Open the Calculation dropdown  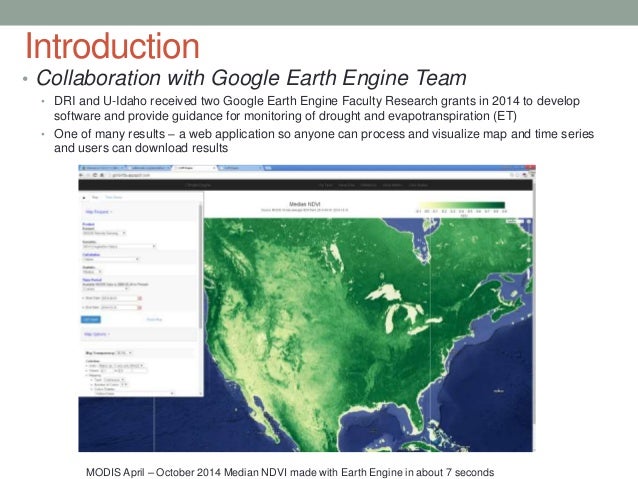click(111, 259)
